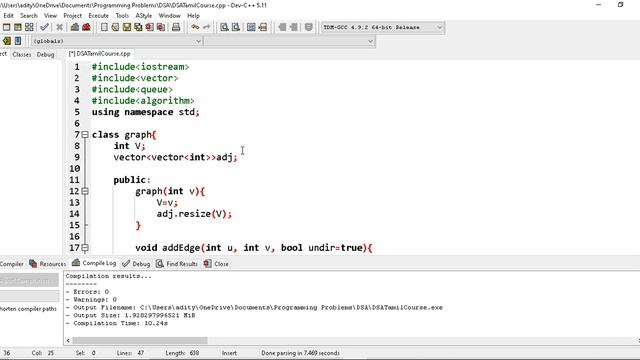The image size is (640, 360).
Task: Click the 'using namespace std;' line
Action: 146,112
